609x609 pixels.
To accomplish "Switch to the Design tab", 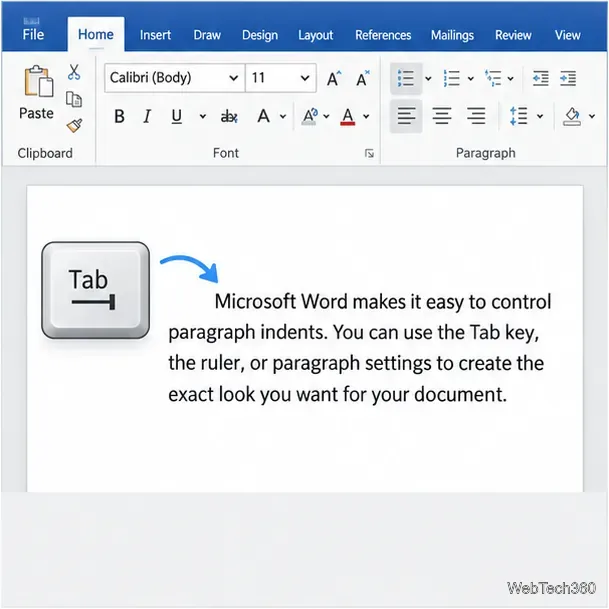I will (x=260, y=35).
